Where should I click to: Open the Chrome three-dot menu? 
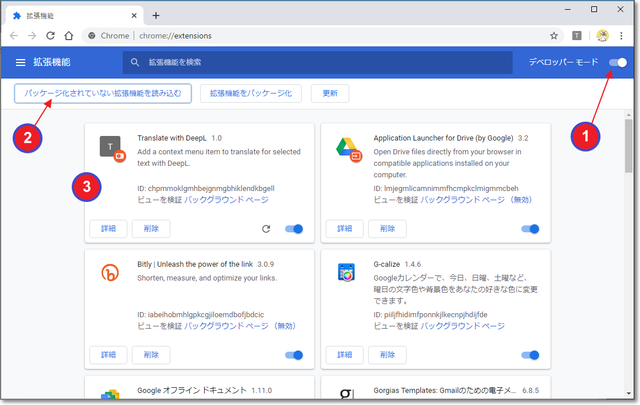point(624,36)
